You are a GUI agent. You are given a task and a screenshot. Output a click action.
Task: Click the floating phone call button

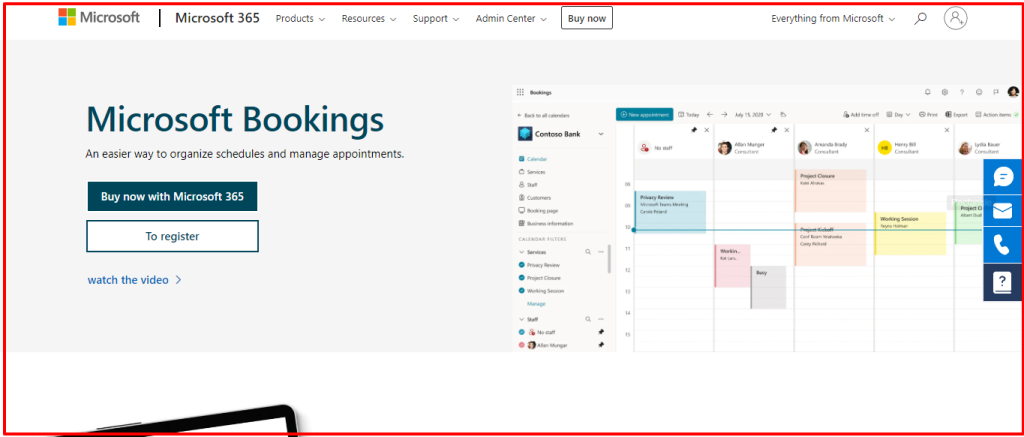[1003, 245]
